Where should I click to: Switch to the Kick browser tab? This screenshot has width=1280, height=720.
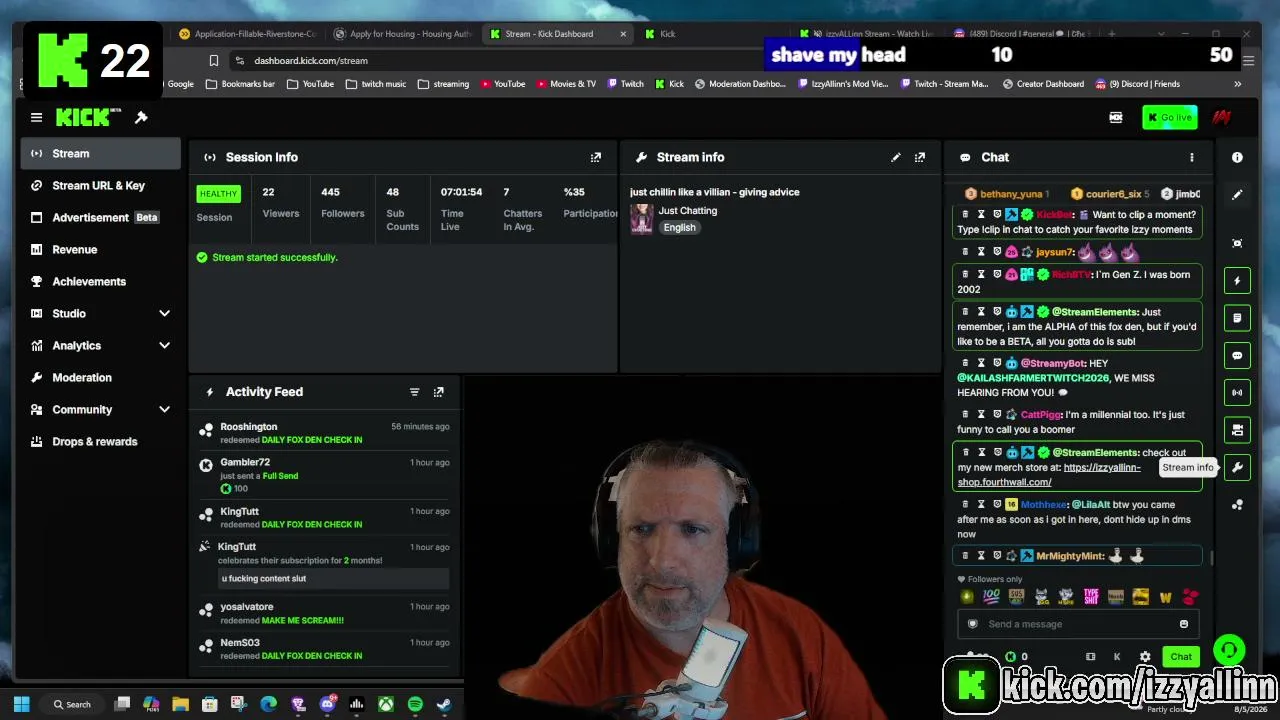[700, 34]
